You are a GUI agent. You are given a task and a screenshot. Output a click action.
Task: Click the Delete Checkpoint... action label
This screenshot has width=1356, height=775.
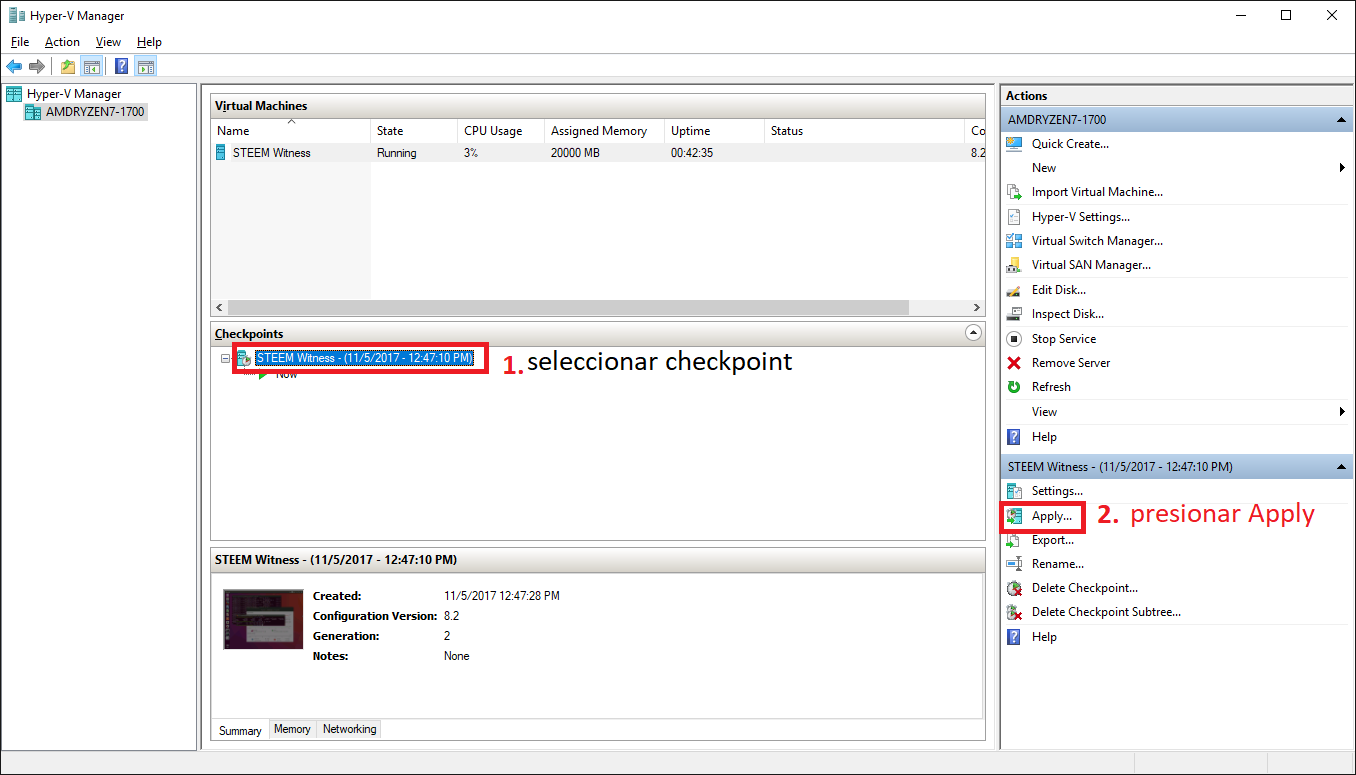1085,588
